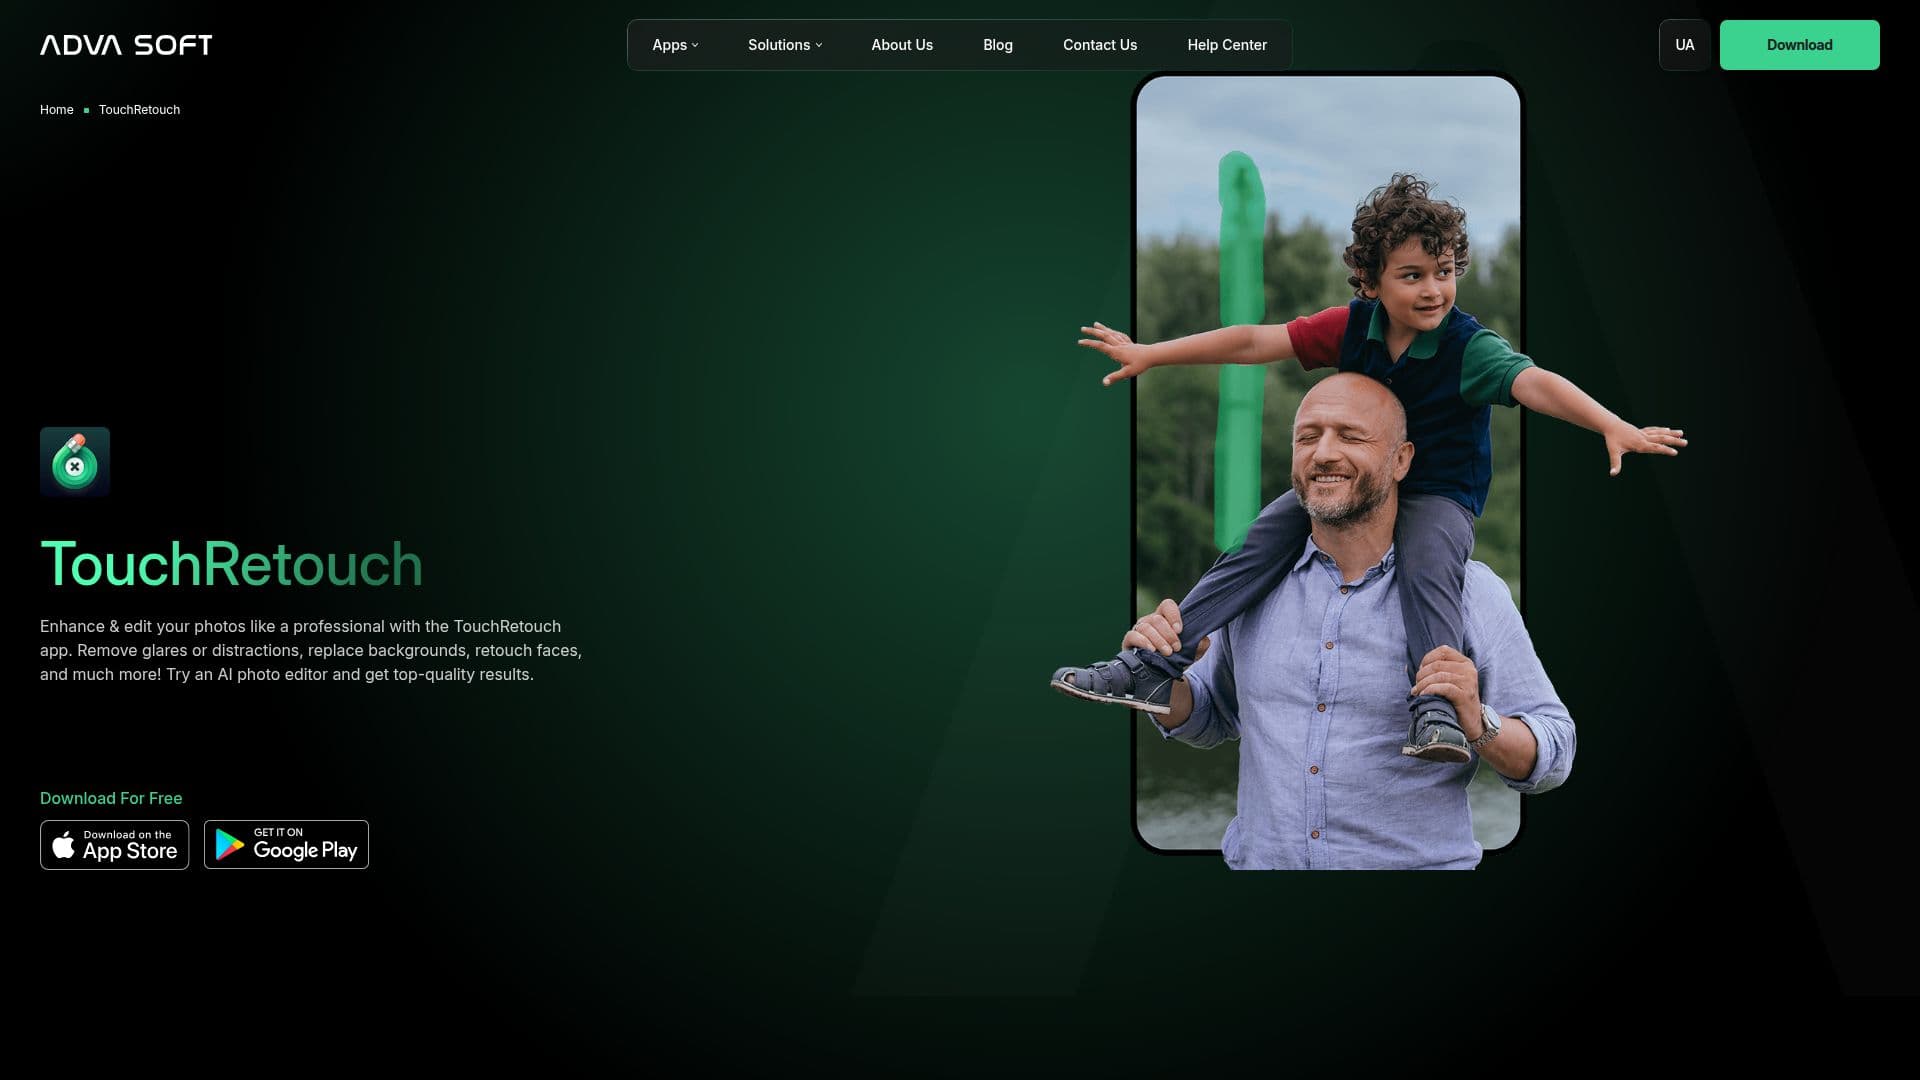
Task: Switch language with the UA button
Action: tap(1685, 45)
